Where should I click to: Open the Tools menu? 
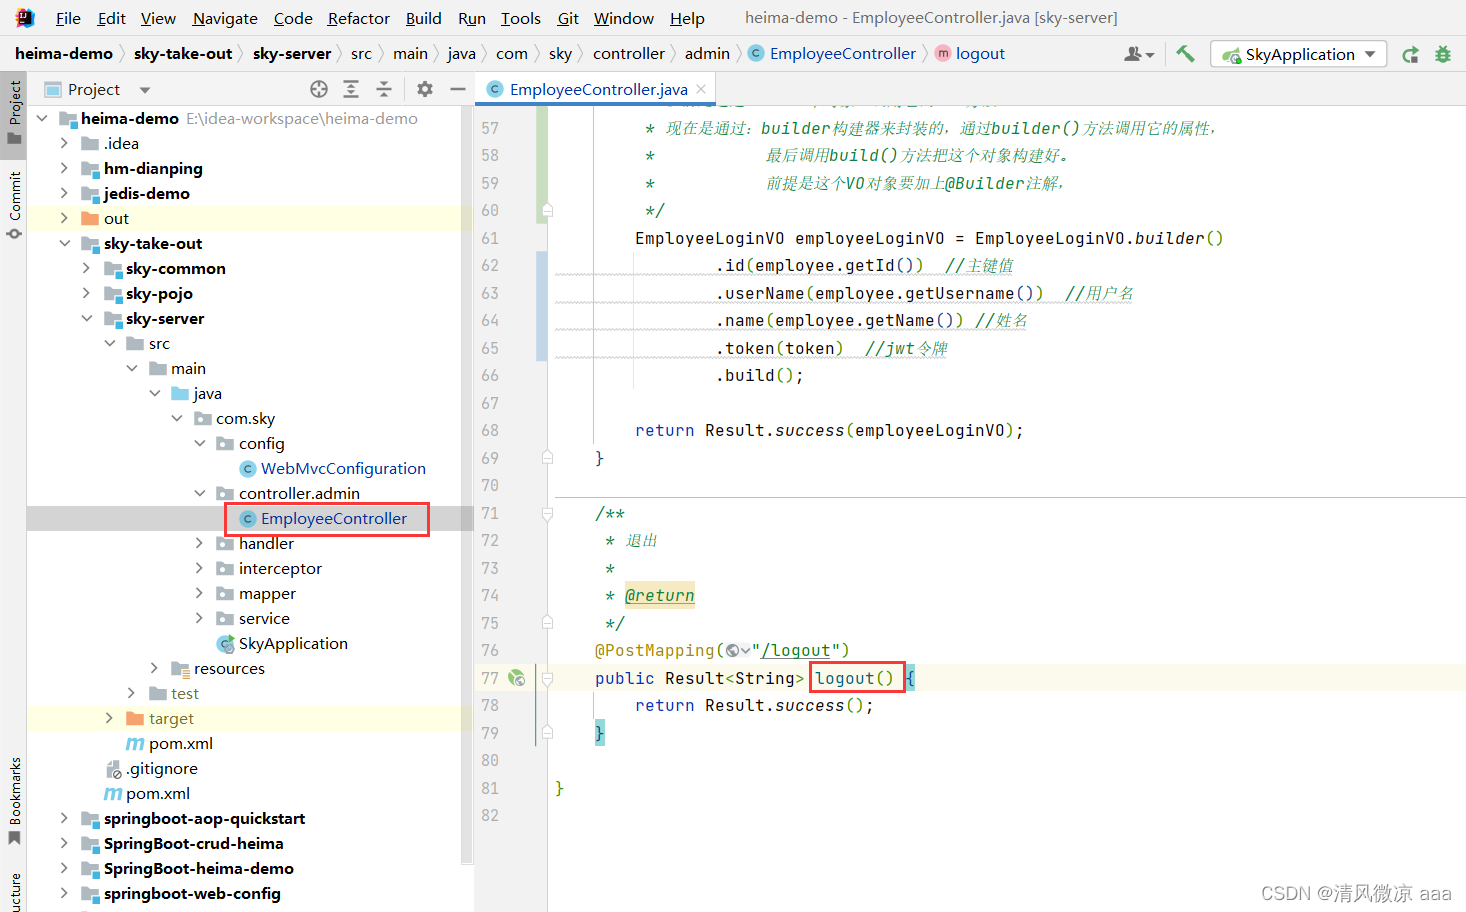click(520, 18)
